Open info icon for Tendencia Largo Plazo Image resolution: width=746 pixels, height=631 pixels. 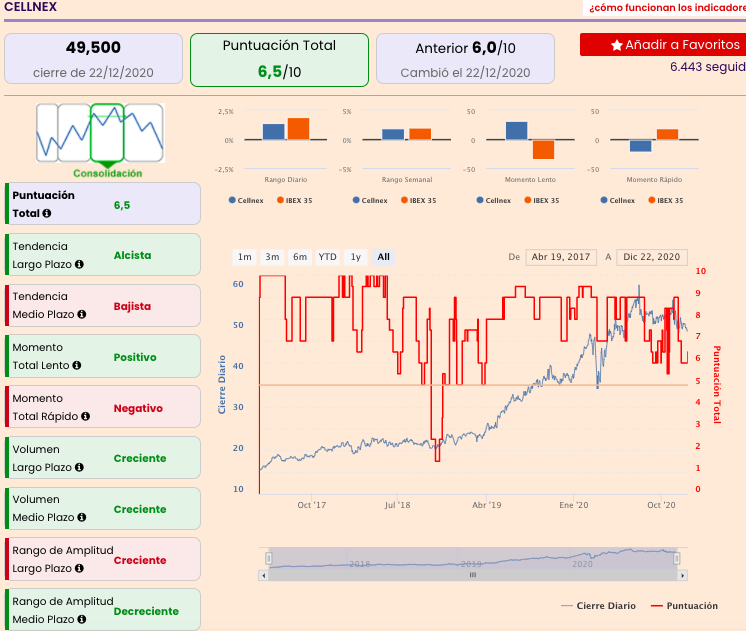tap(79, 264)
